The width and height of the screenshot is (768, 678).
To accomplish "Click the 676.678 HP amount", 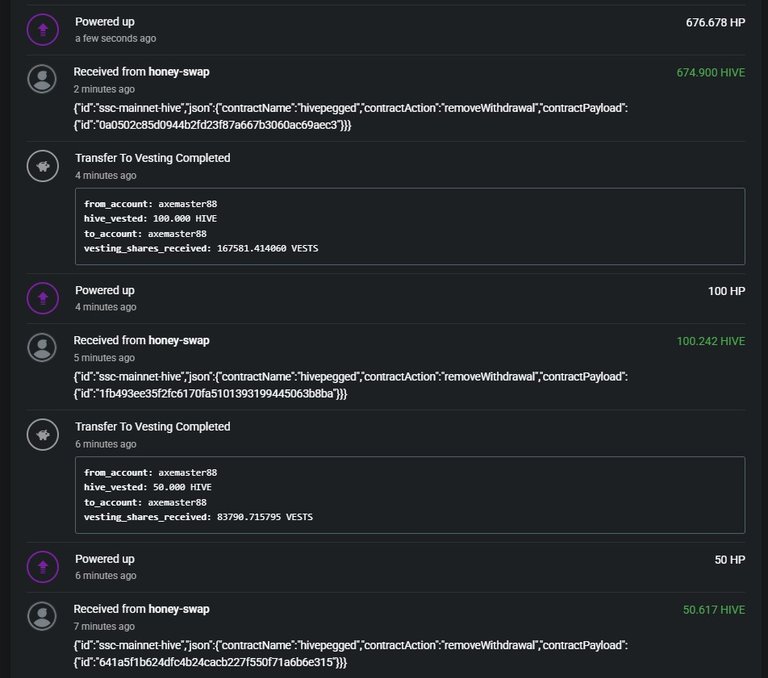I will (715, 23).
